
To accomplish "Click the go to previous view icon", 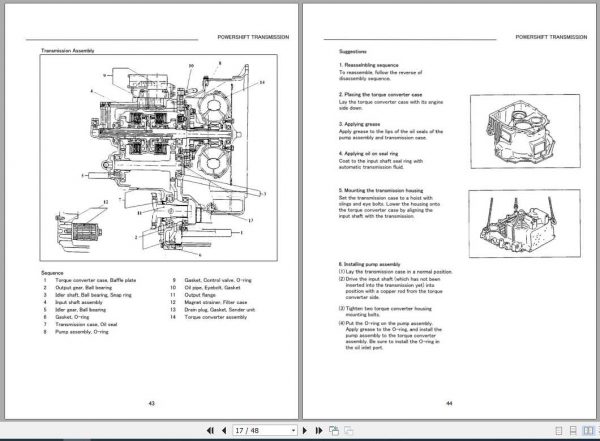I will point(334,431).
